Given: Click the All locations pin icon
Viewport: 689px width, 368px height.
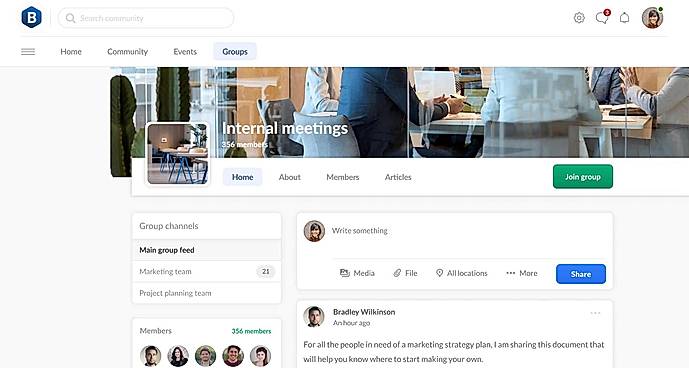Looking at the screenshot, I should click(439, 273).
